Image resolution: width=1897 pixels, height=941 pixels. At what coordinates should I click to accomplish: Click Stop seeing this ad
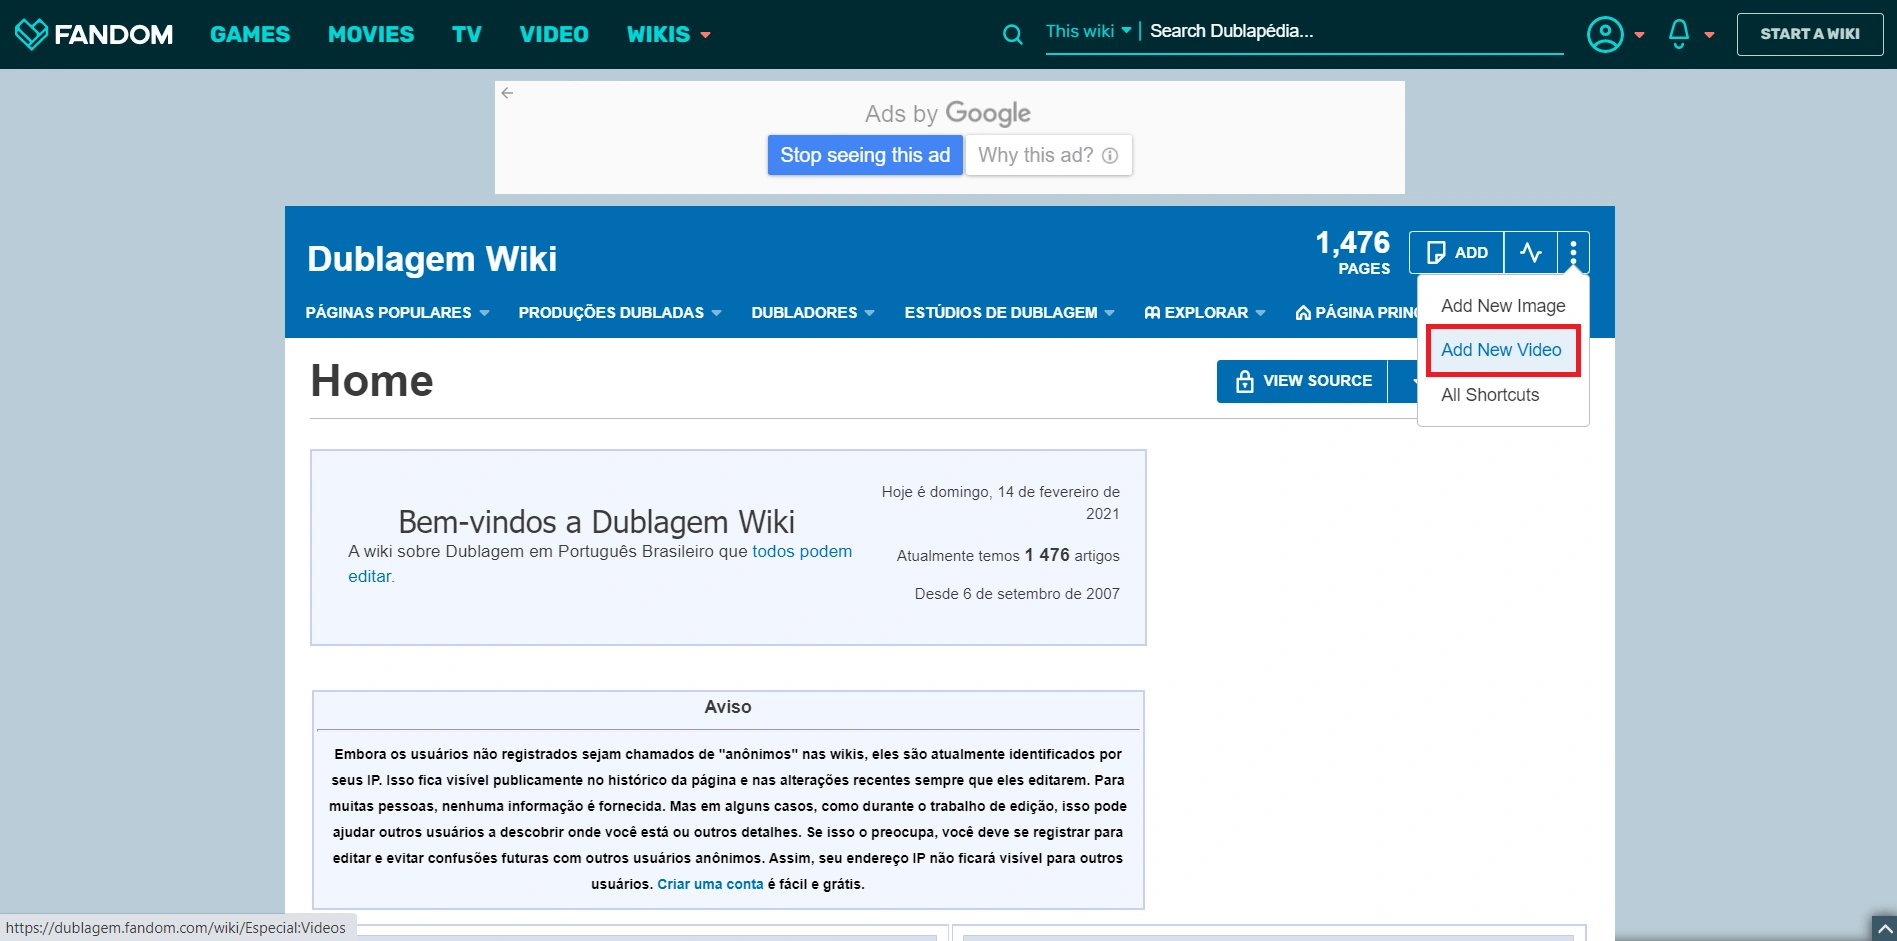coord(865,155)
